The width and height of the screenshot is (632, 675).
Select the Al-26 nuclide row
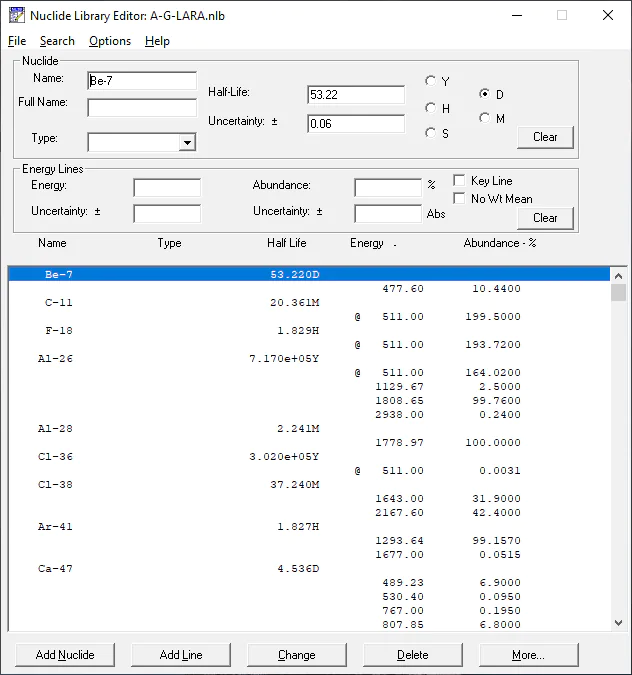(309, 358)
